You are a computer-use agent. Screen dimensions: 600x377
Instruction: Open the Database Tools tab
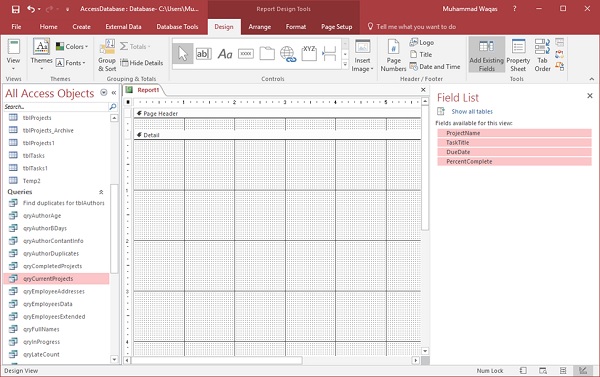point(177,27)
